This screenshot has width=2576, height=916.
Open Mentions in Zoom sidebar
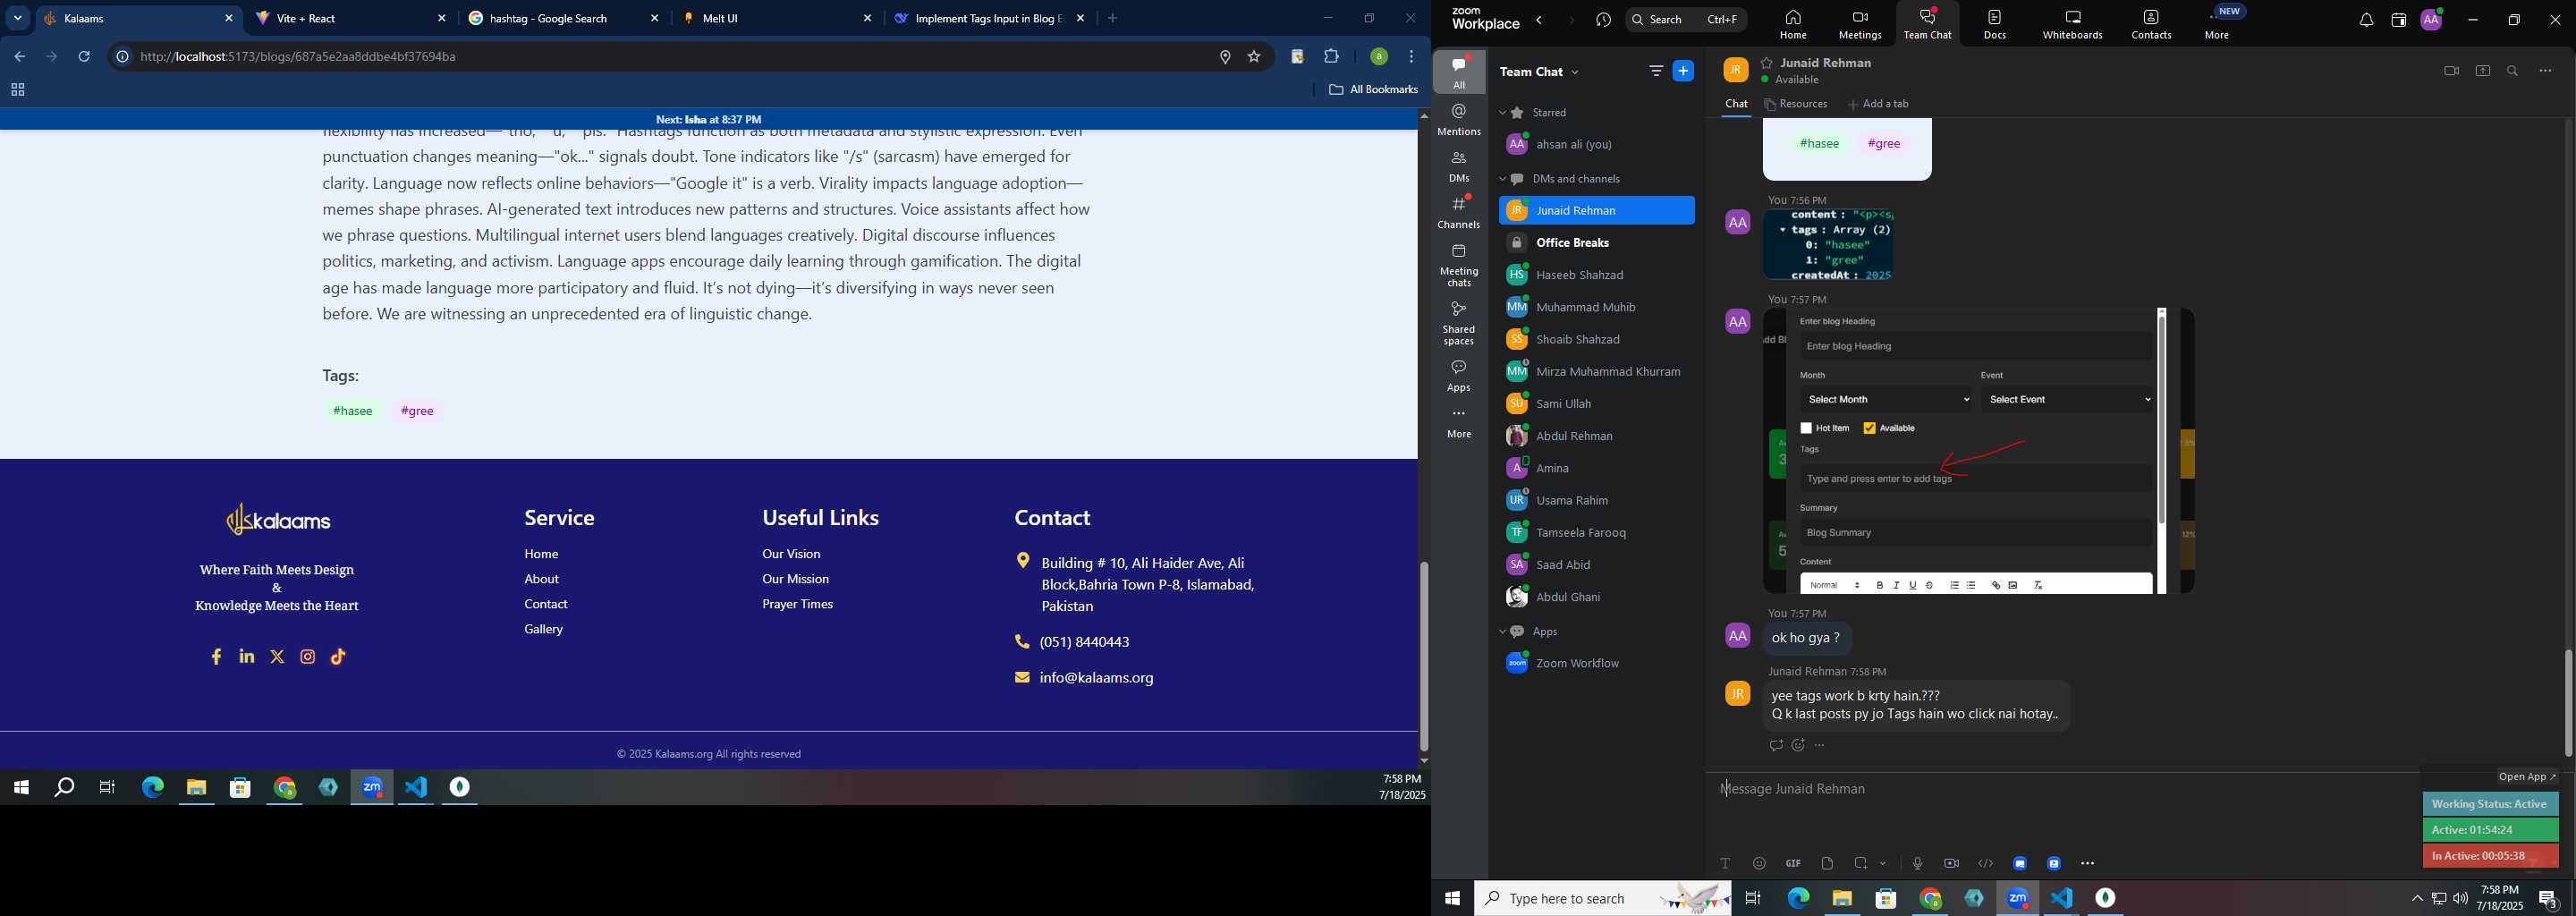tap(1459, 120)
